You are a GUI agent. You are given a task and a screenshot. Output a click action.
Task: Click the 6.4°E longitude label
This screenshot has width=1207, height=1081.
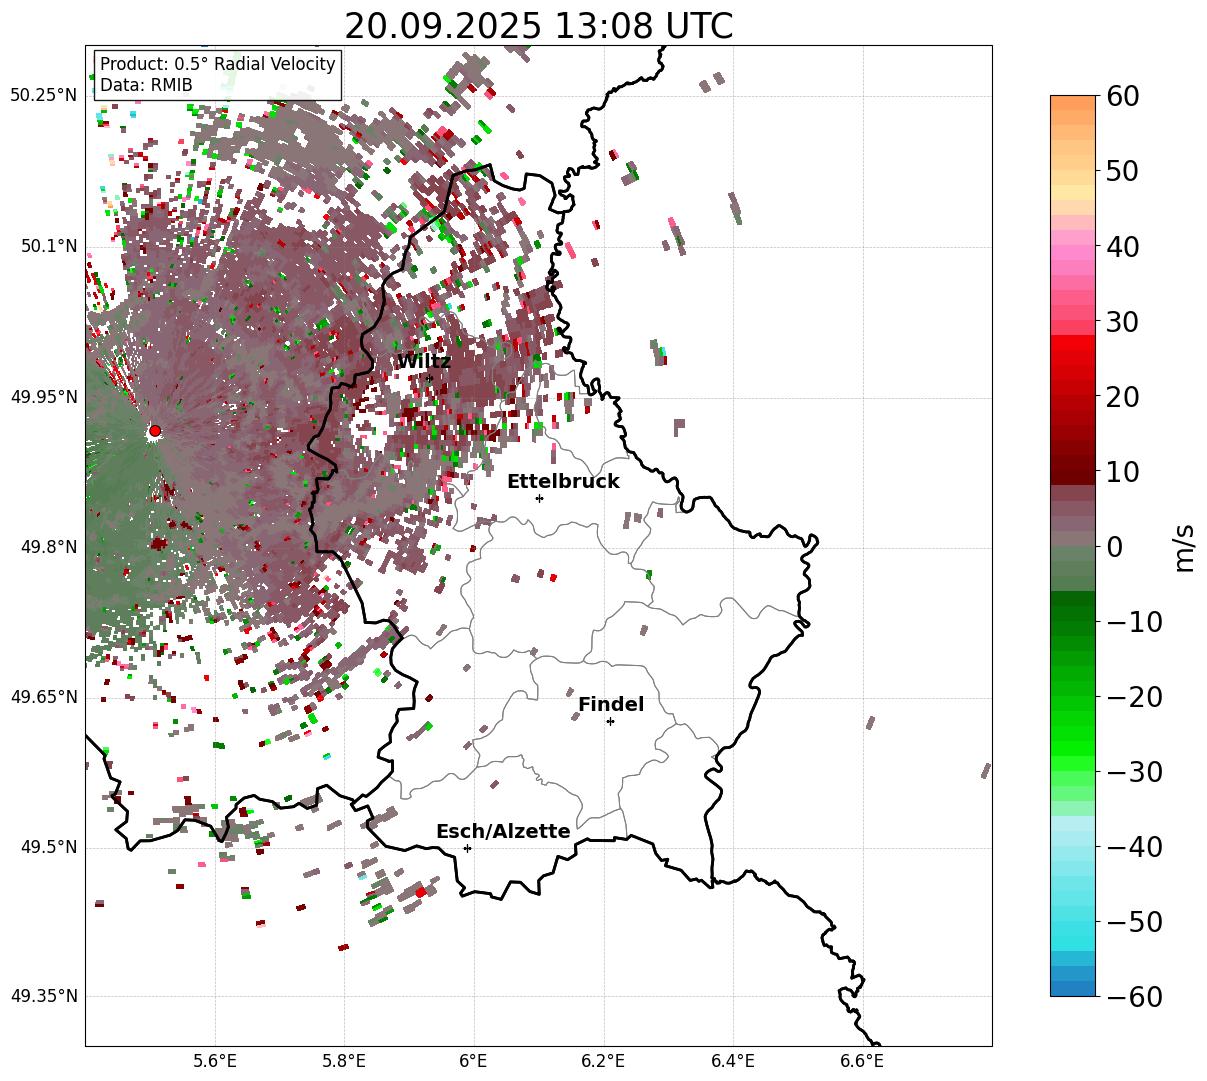732,1060
